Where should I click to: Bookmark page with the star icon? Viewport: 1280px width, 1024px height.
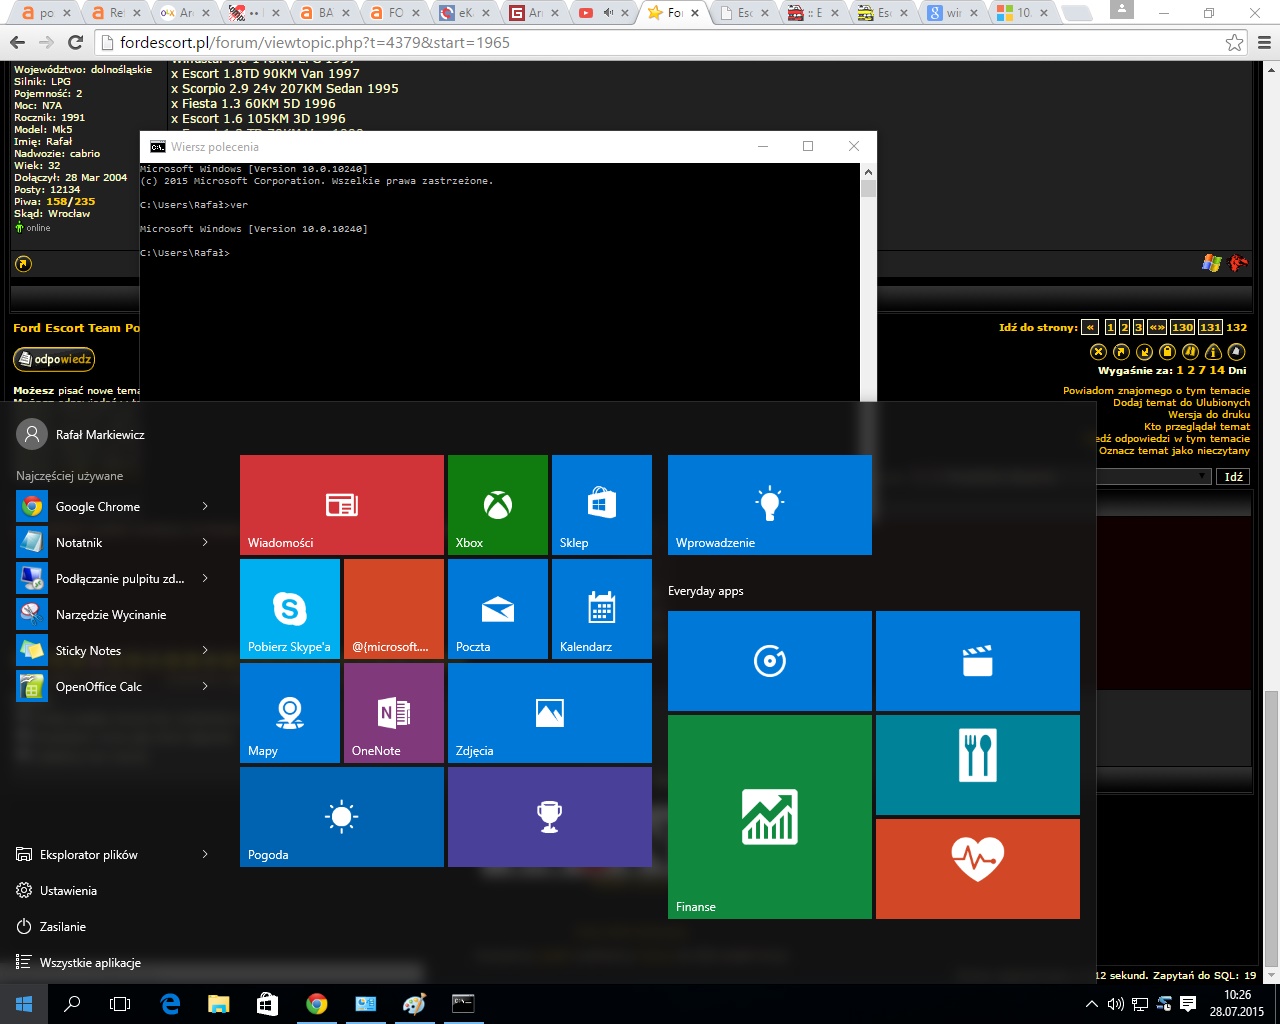coord(1235,43)
